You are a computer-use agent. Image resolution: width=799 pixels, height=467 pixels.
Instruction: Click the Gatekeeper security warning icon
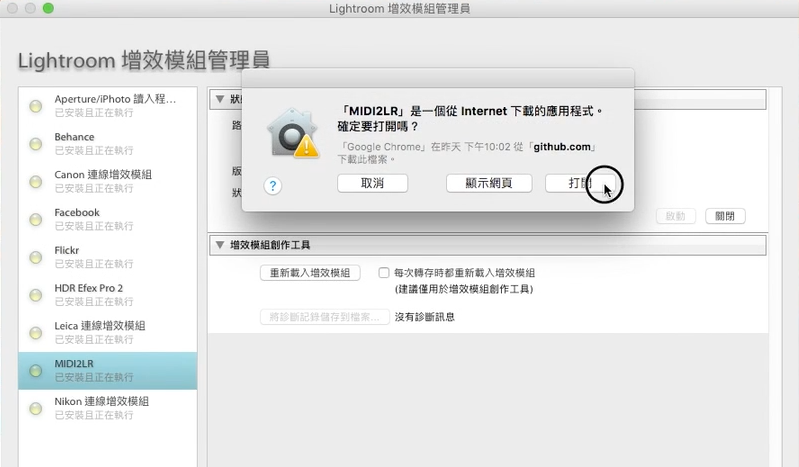point(293,133)
